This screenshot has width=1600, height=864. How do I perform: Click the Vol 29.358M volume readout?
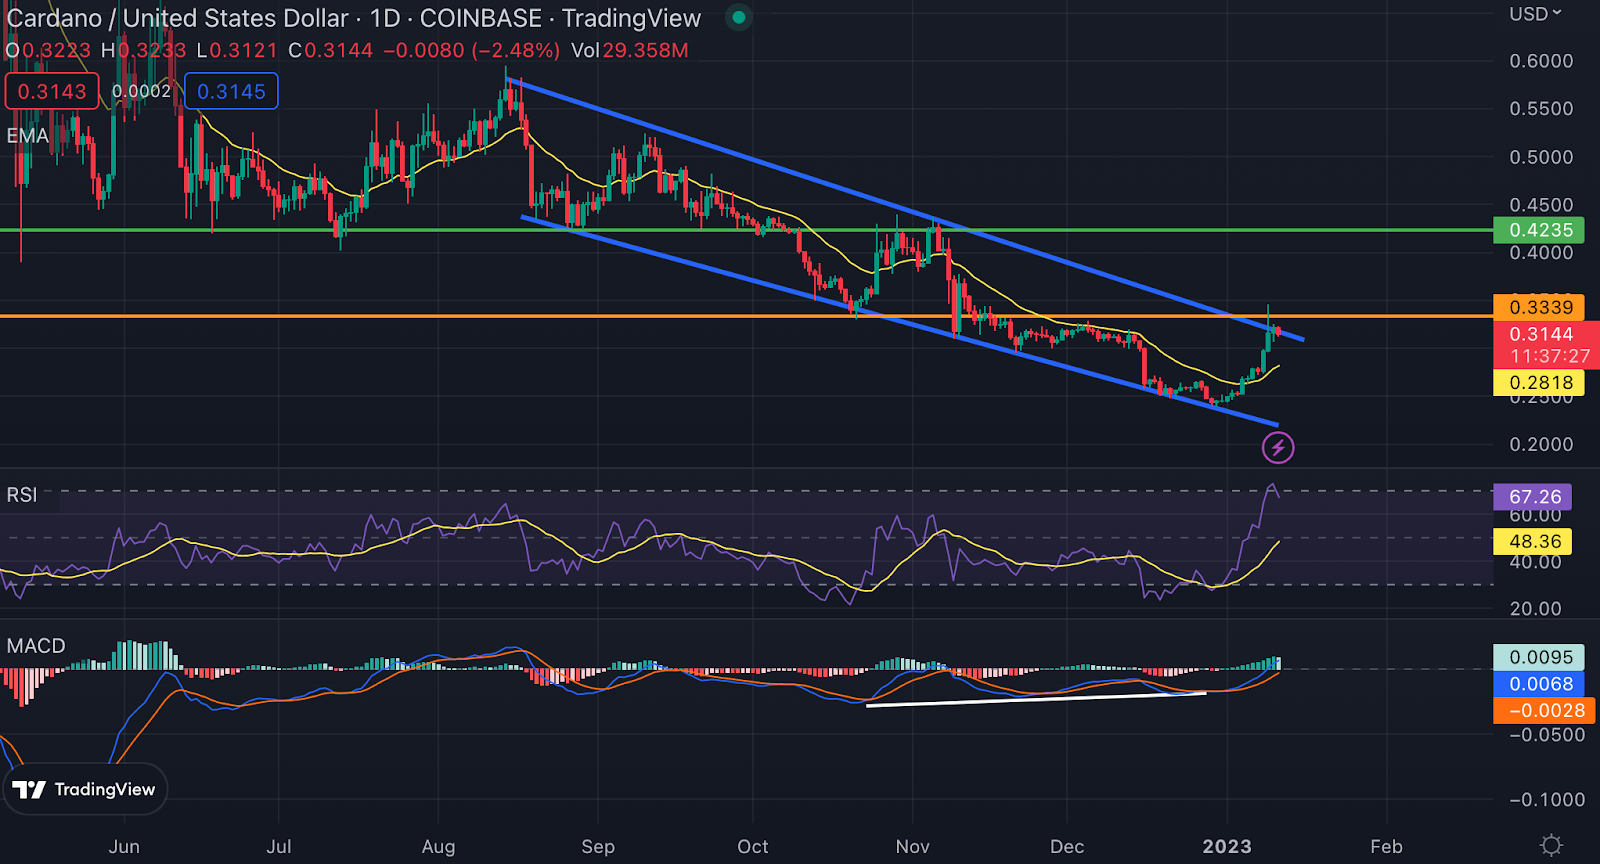tap(630, 50)
